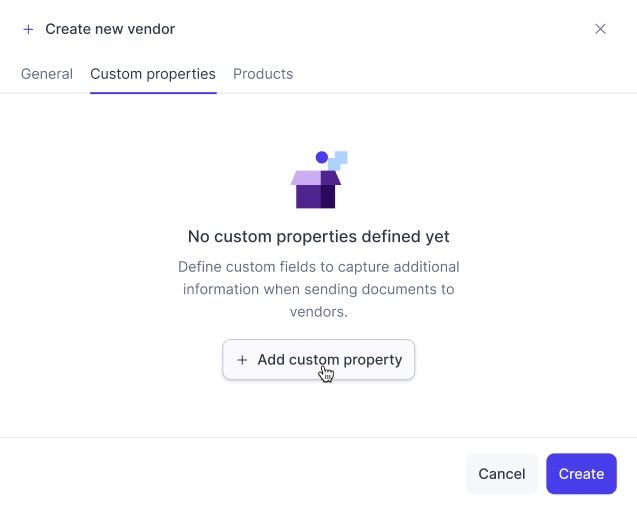Click the Create new vendor title text

click(110, 29)
